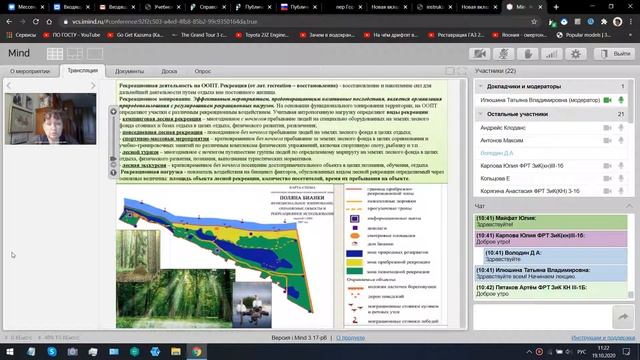The height and width of the screenshot is (360, 640).
Task: Open Windows Start menu
Action: pyautogui.click(x=10, y=351)
